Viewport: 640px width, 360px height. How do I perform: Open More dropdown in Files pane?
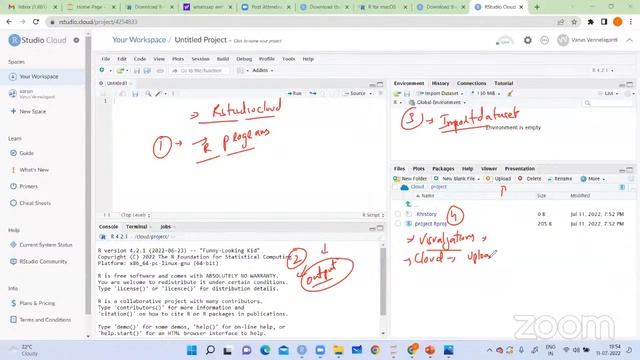click(593, 179)
